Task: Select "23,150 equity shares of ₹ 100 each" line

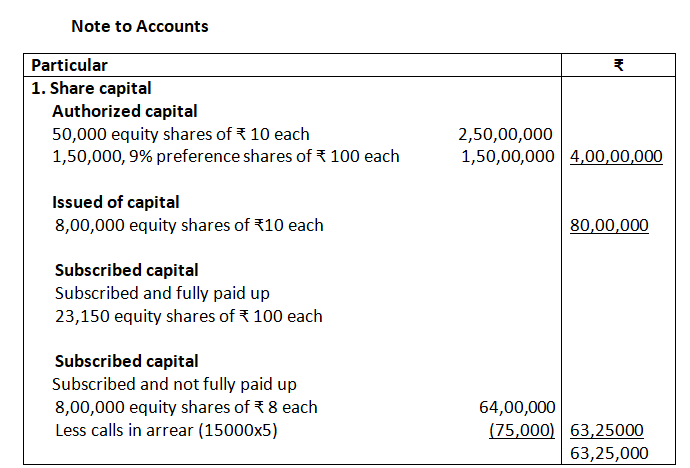Action: [x=188, y=316]
